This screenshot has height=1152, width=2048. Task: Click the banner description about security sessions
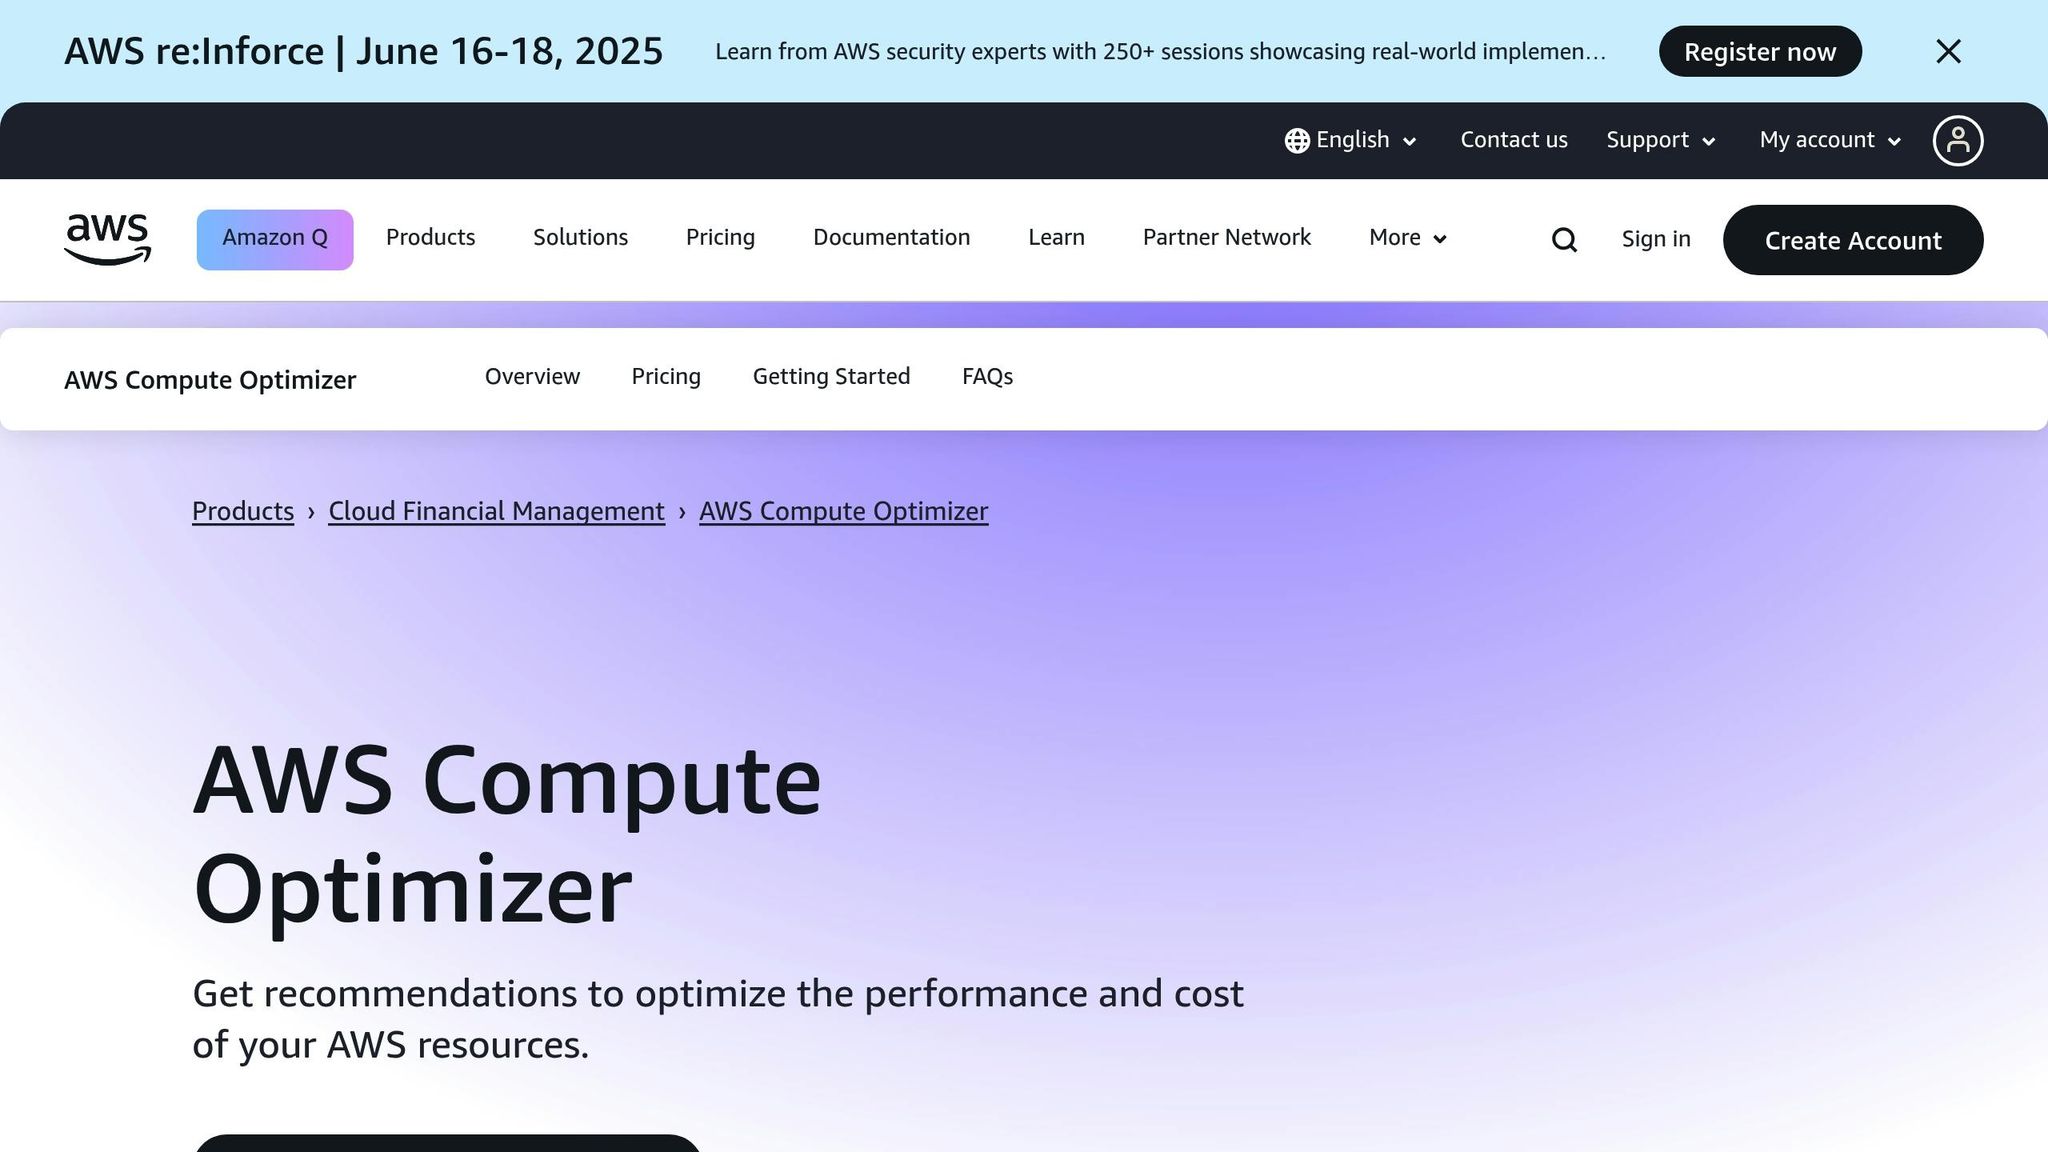(x=1160, y=52)
